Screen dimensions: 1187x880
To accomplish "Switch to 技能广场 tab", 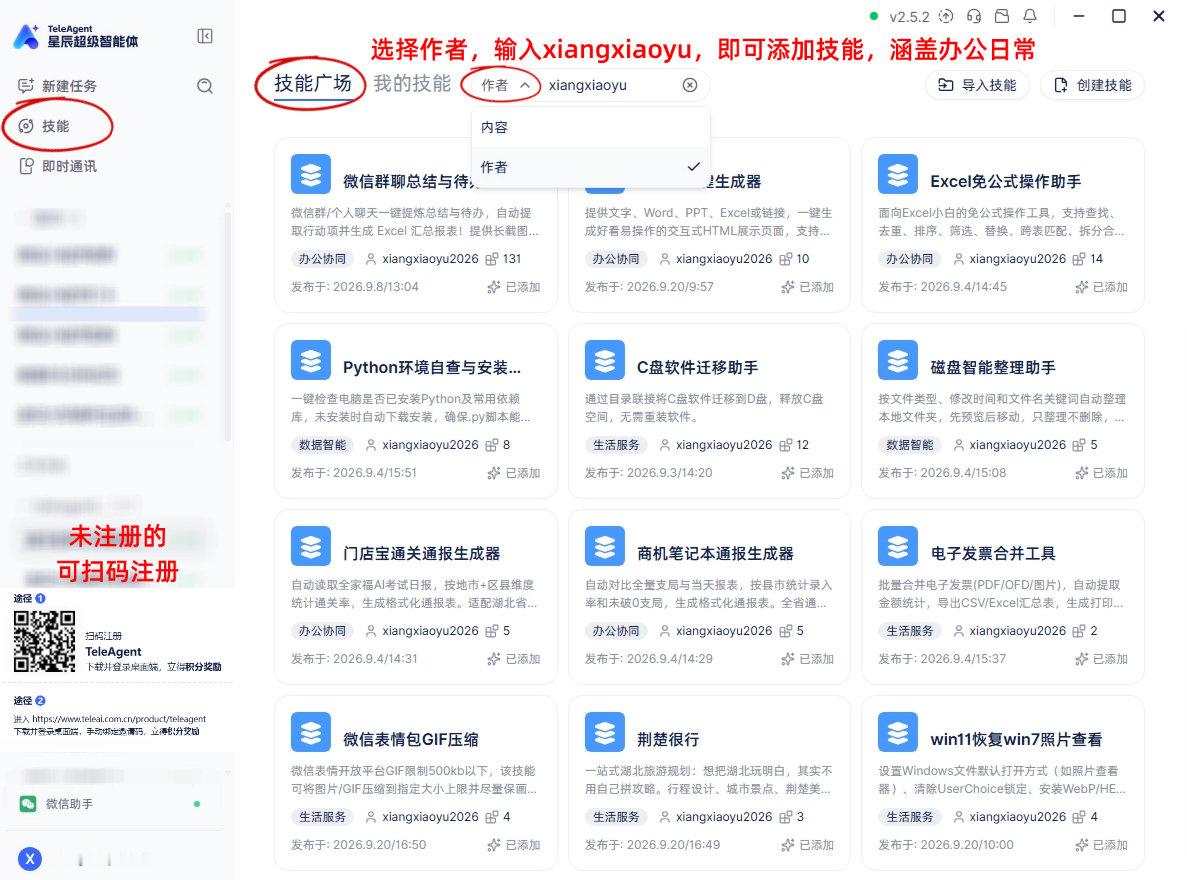I will click(313, 83).
